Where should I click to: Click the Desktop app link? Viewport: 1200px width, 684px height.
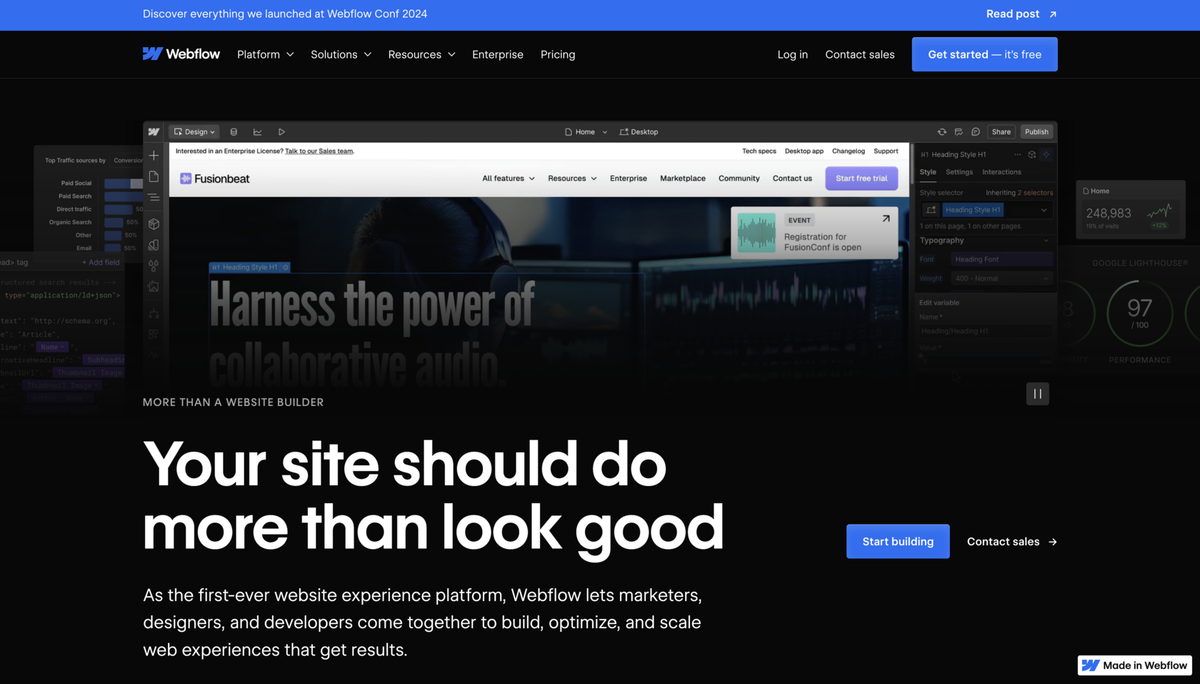[x=804, y=151]
